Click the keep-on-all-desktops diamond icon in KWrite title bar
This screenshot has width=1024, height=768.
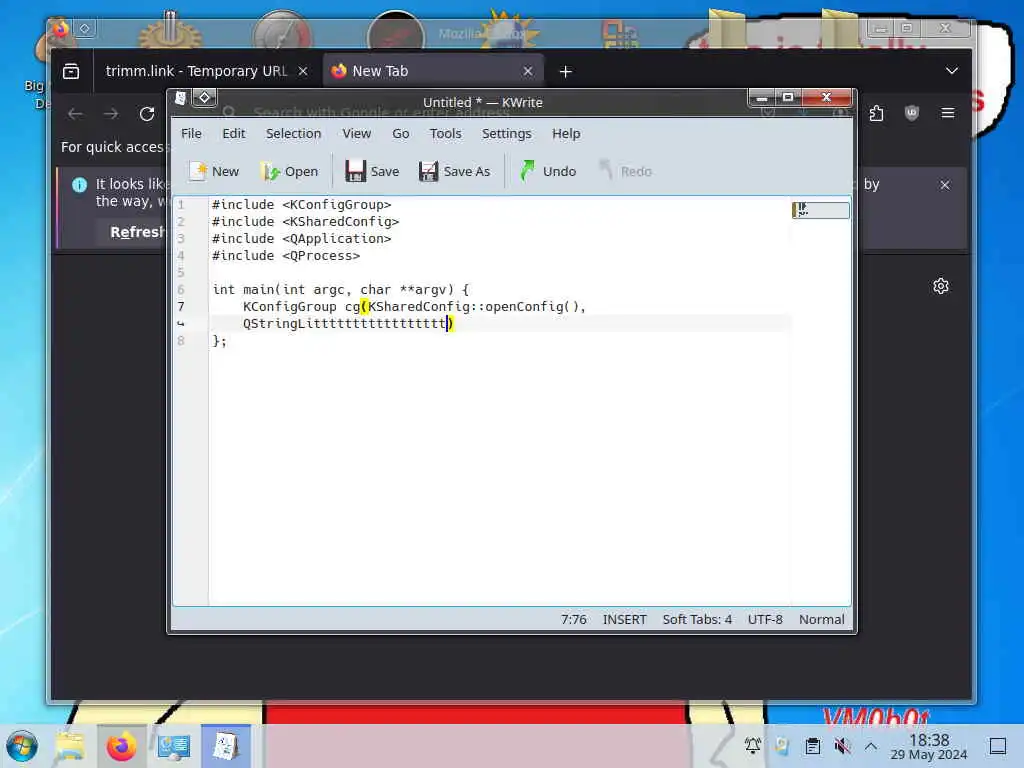pos(204,98)
